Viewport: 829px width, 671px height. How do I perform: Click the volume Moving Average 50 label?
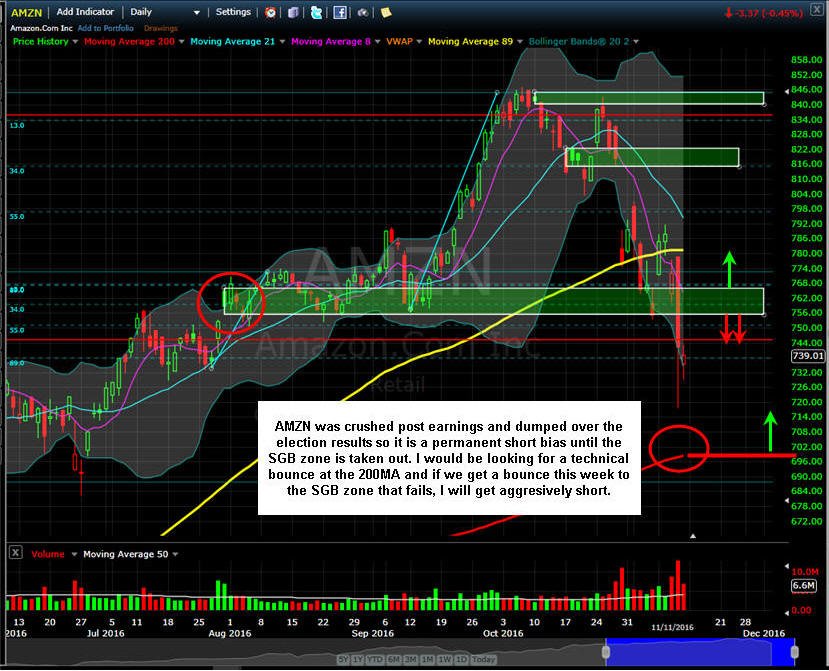(x=126, y=554)
